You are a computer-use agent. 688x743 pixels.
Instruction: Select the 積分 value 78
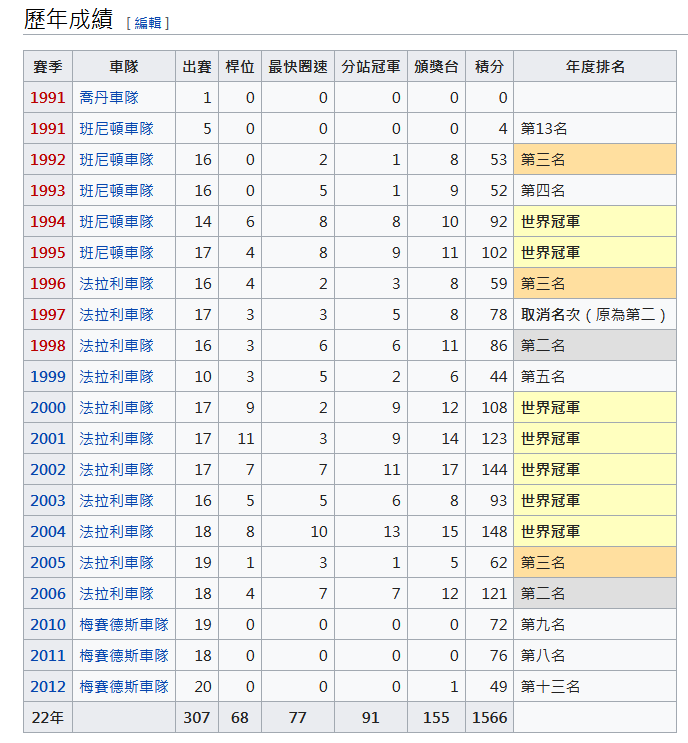pyautogui.click(x=489, y=315)
